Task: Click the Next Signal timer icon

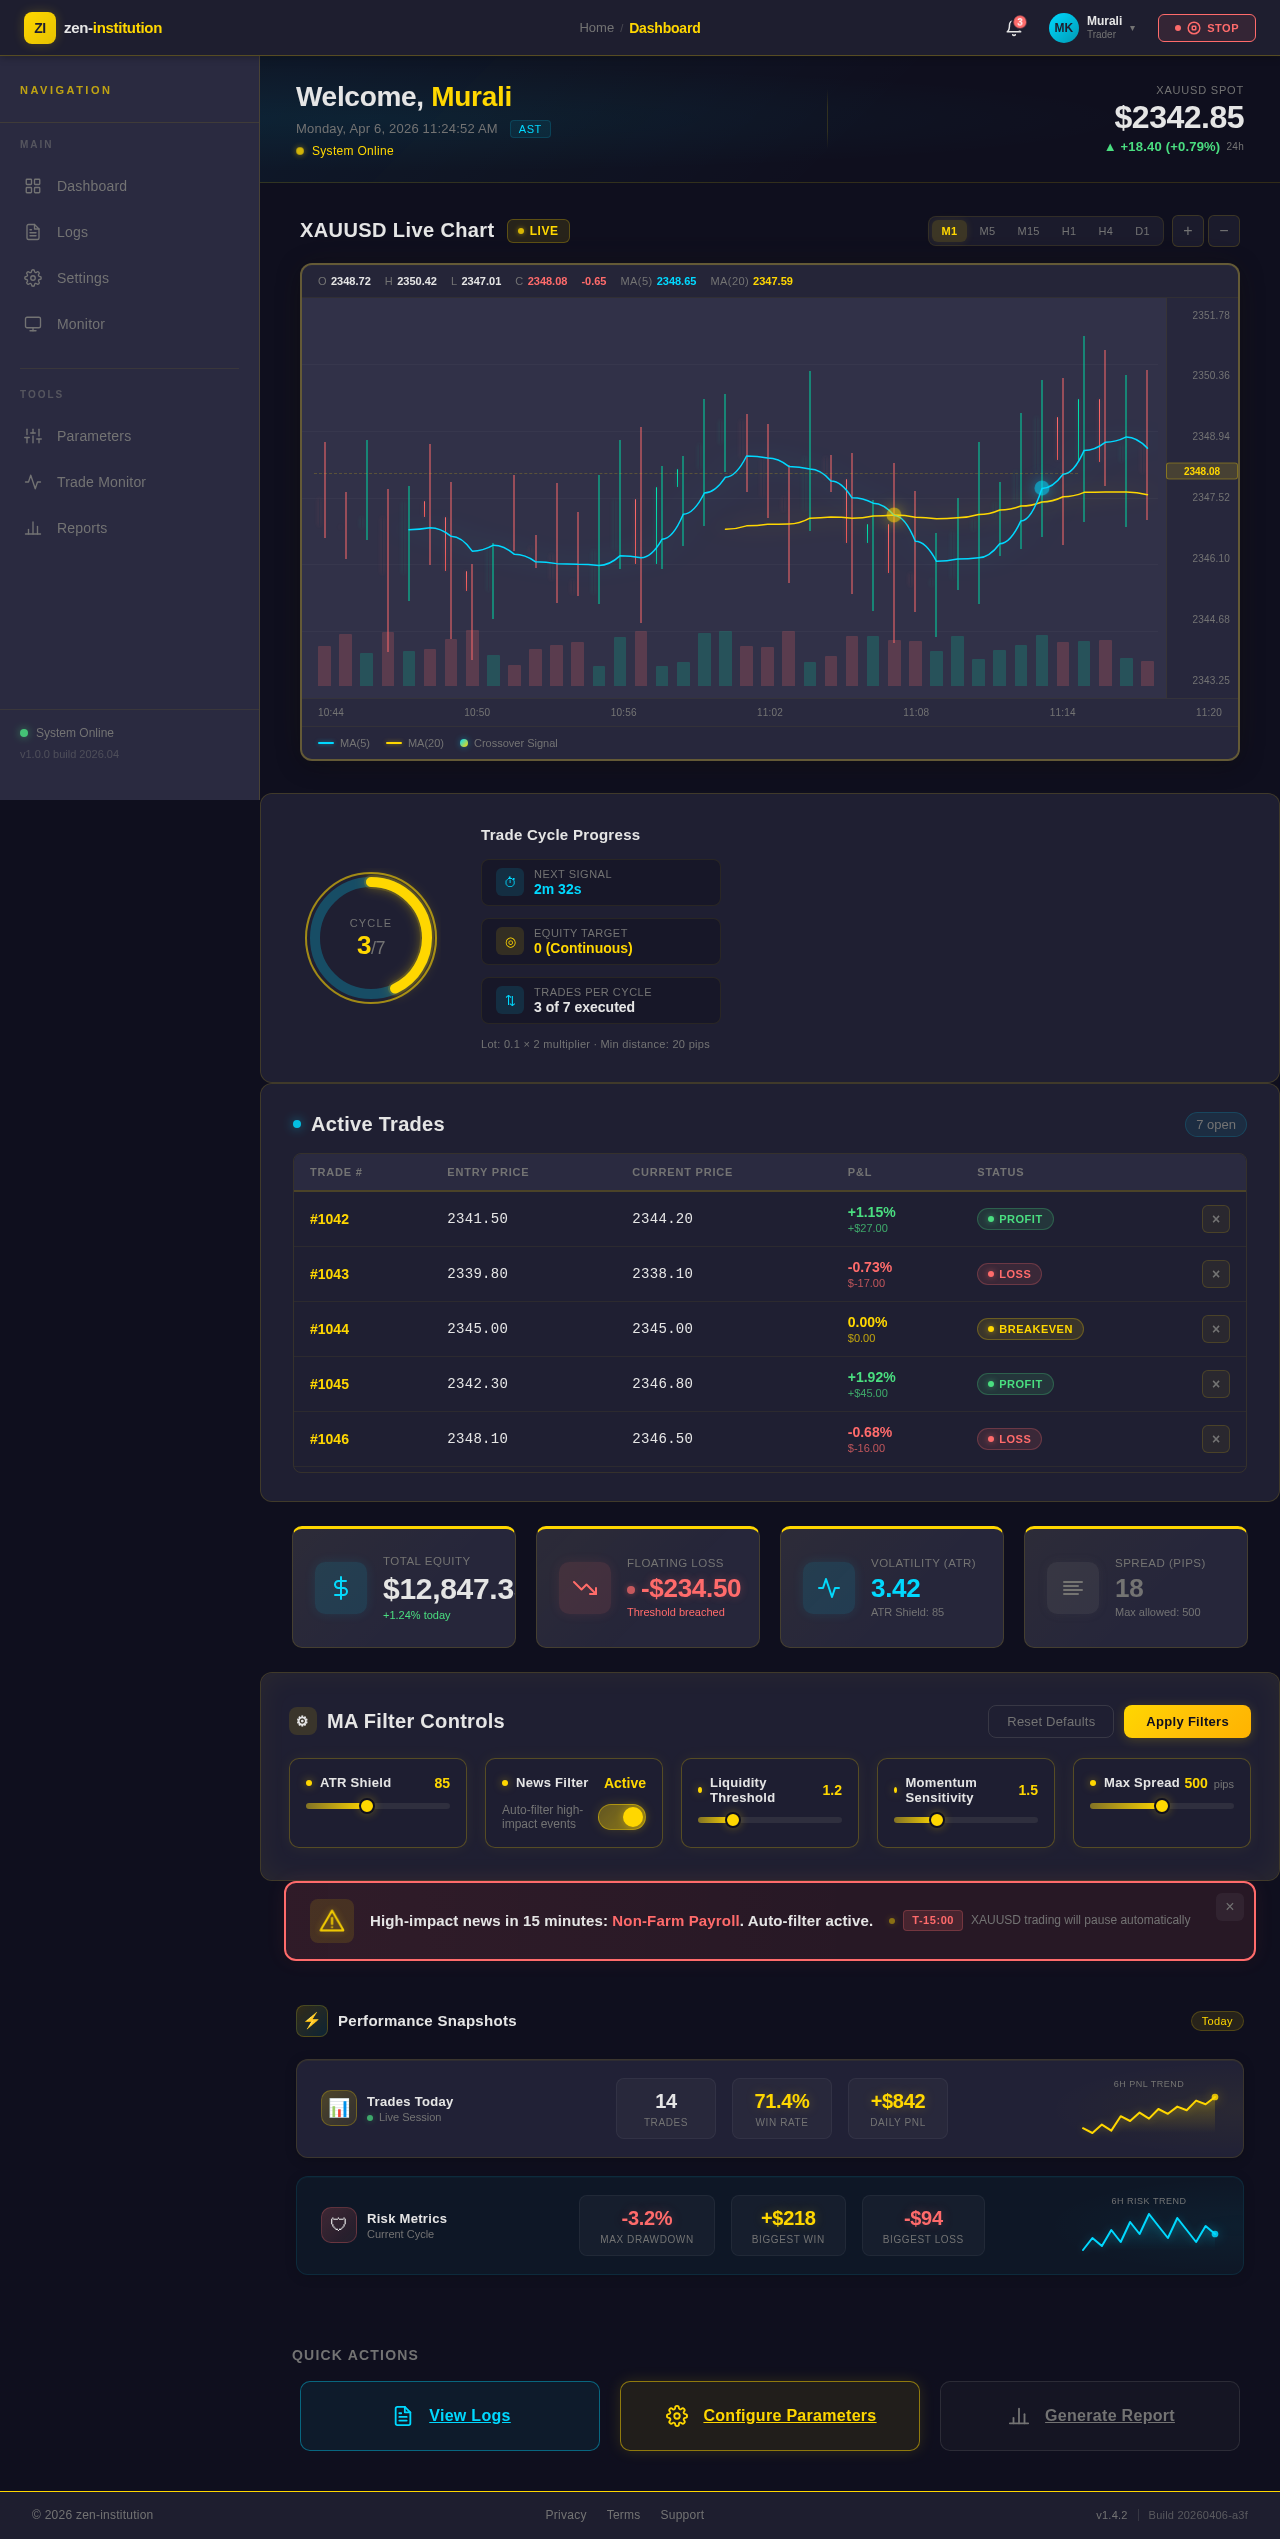Action: point(510,882)
